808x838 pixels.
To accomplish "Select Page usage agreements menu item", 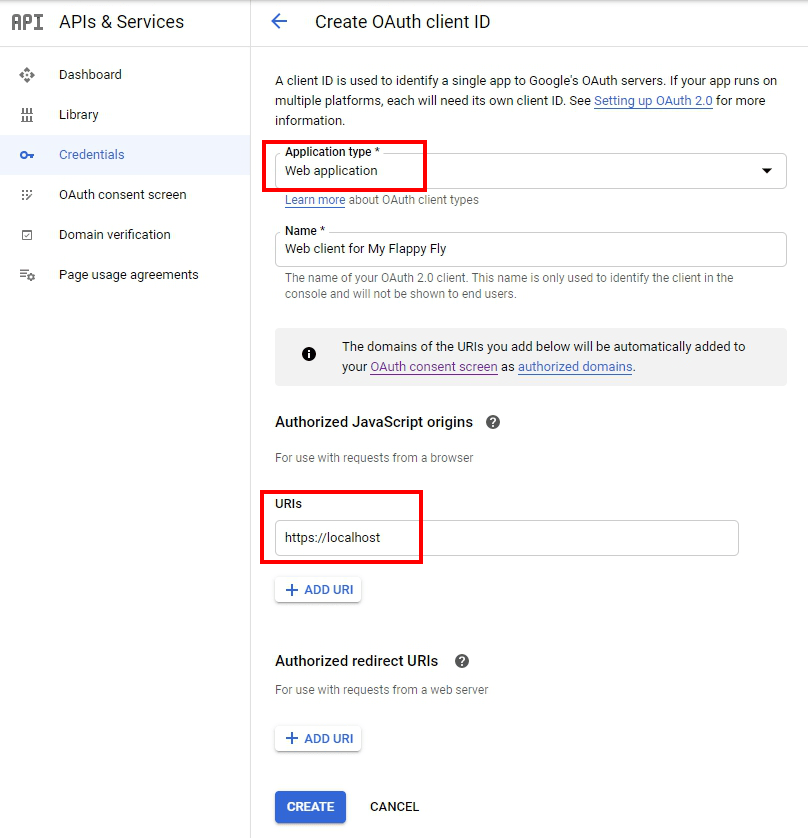I will tap(128, 275).
